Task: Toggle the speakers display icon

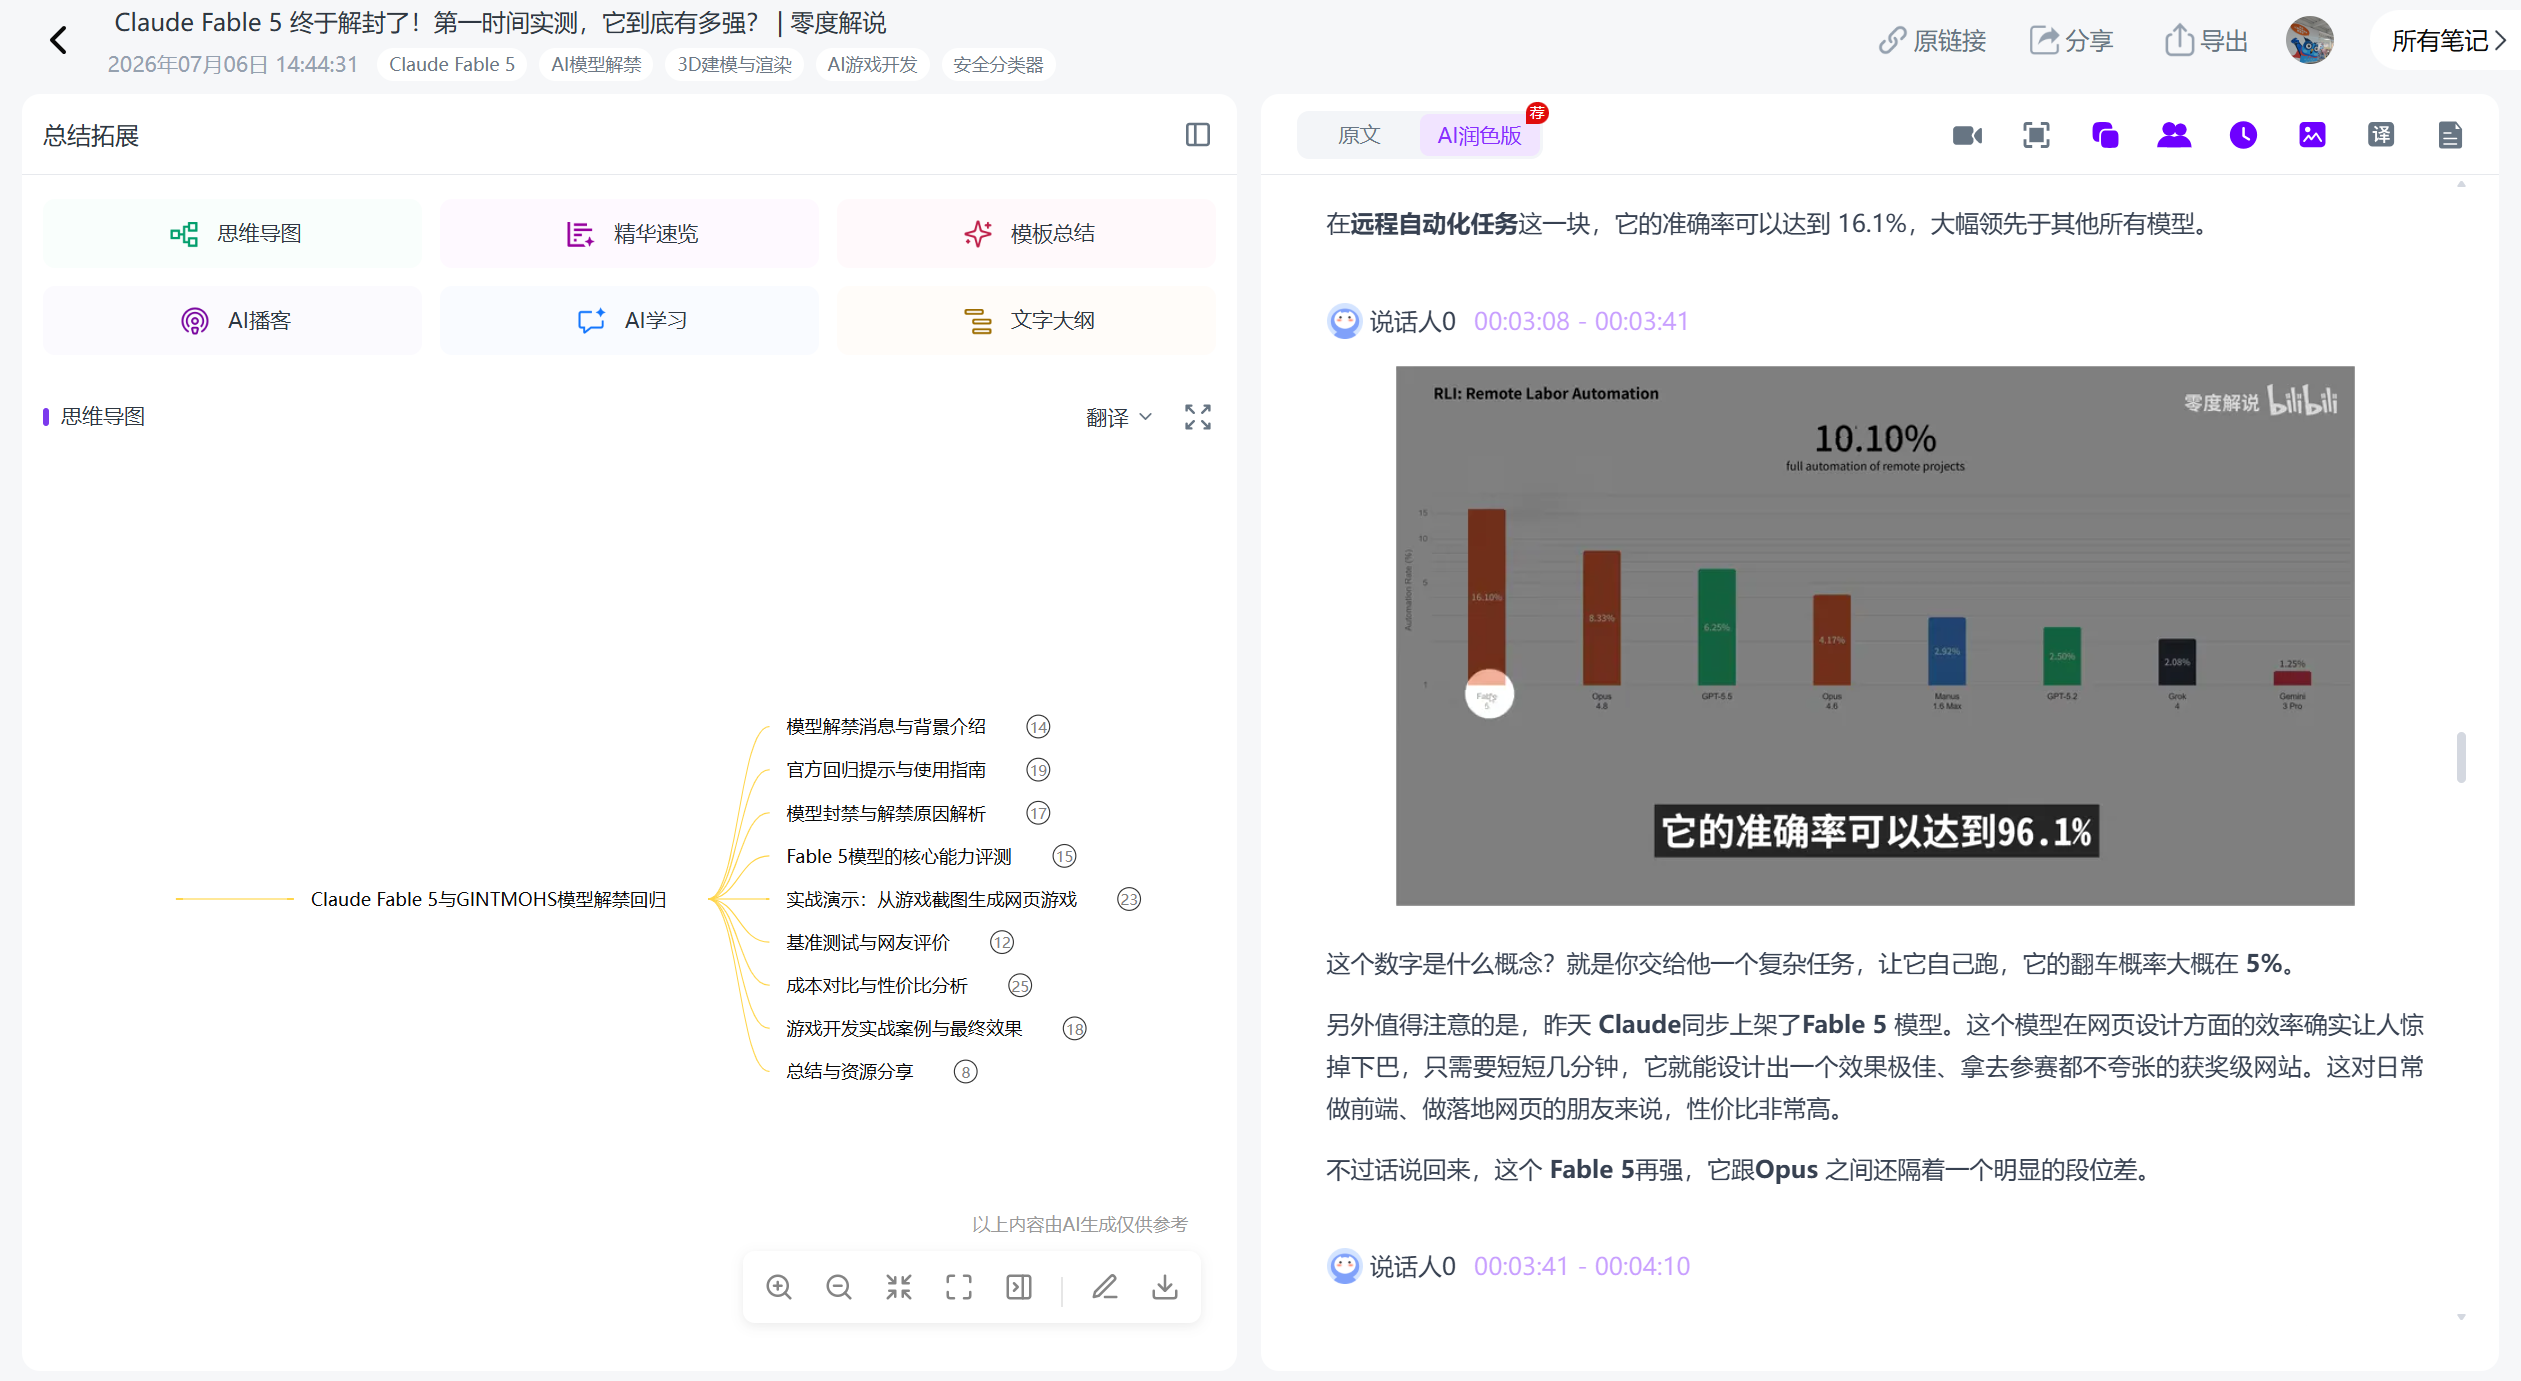Action: (x=2174, y=135)
